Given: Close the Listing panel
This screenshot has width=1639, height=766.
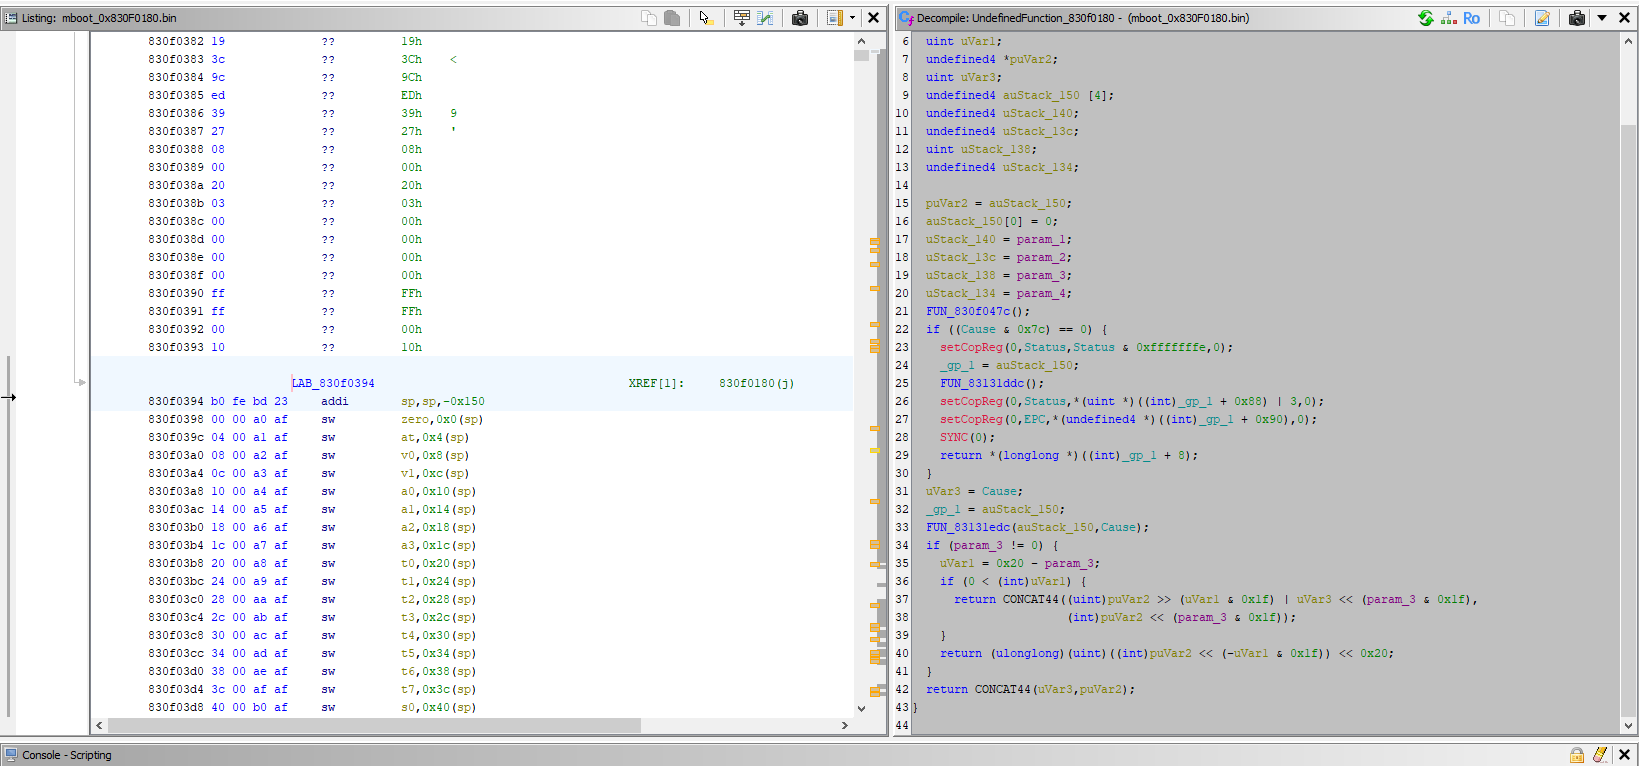Looking at the screenshot, I should click(873, 17).
